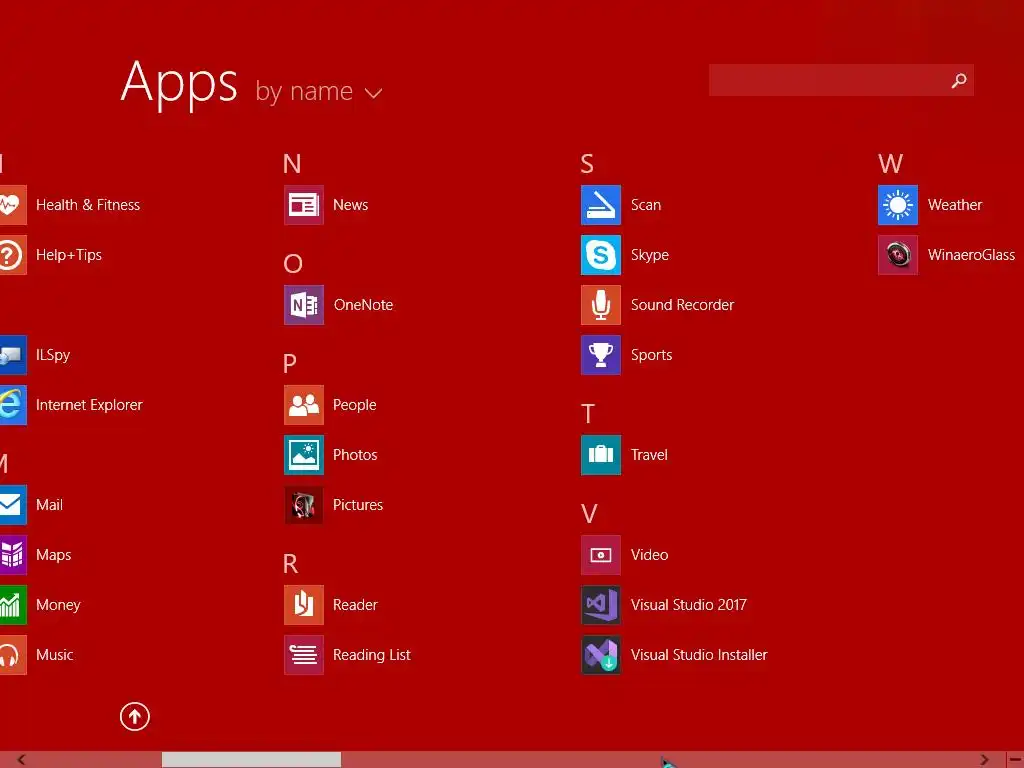This screenshot has height=768, width=1024.
Task: Click the sort chevron next to 'by name'
Action: [x=374, y=93]
